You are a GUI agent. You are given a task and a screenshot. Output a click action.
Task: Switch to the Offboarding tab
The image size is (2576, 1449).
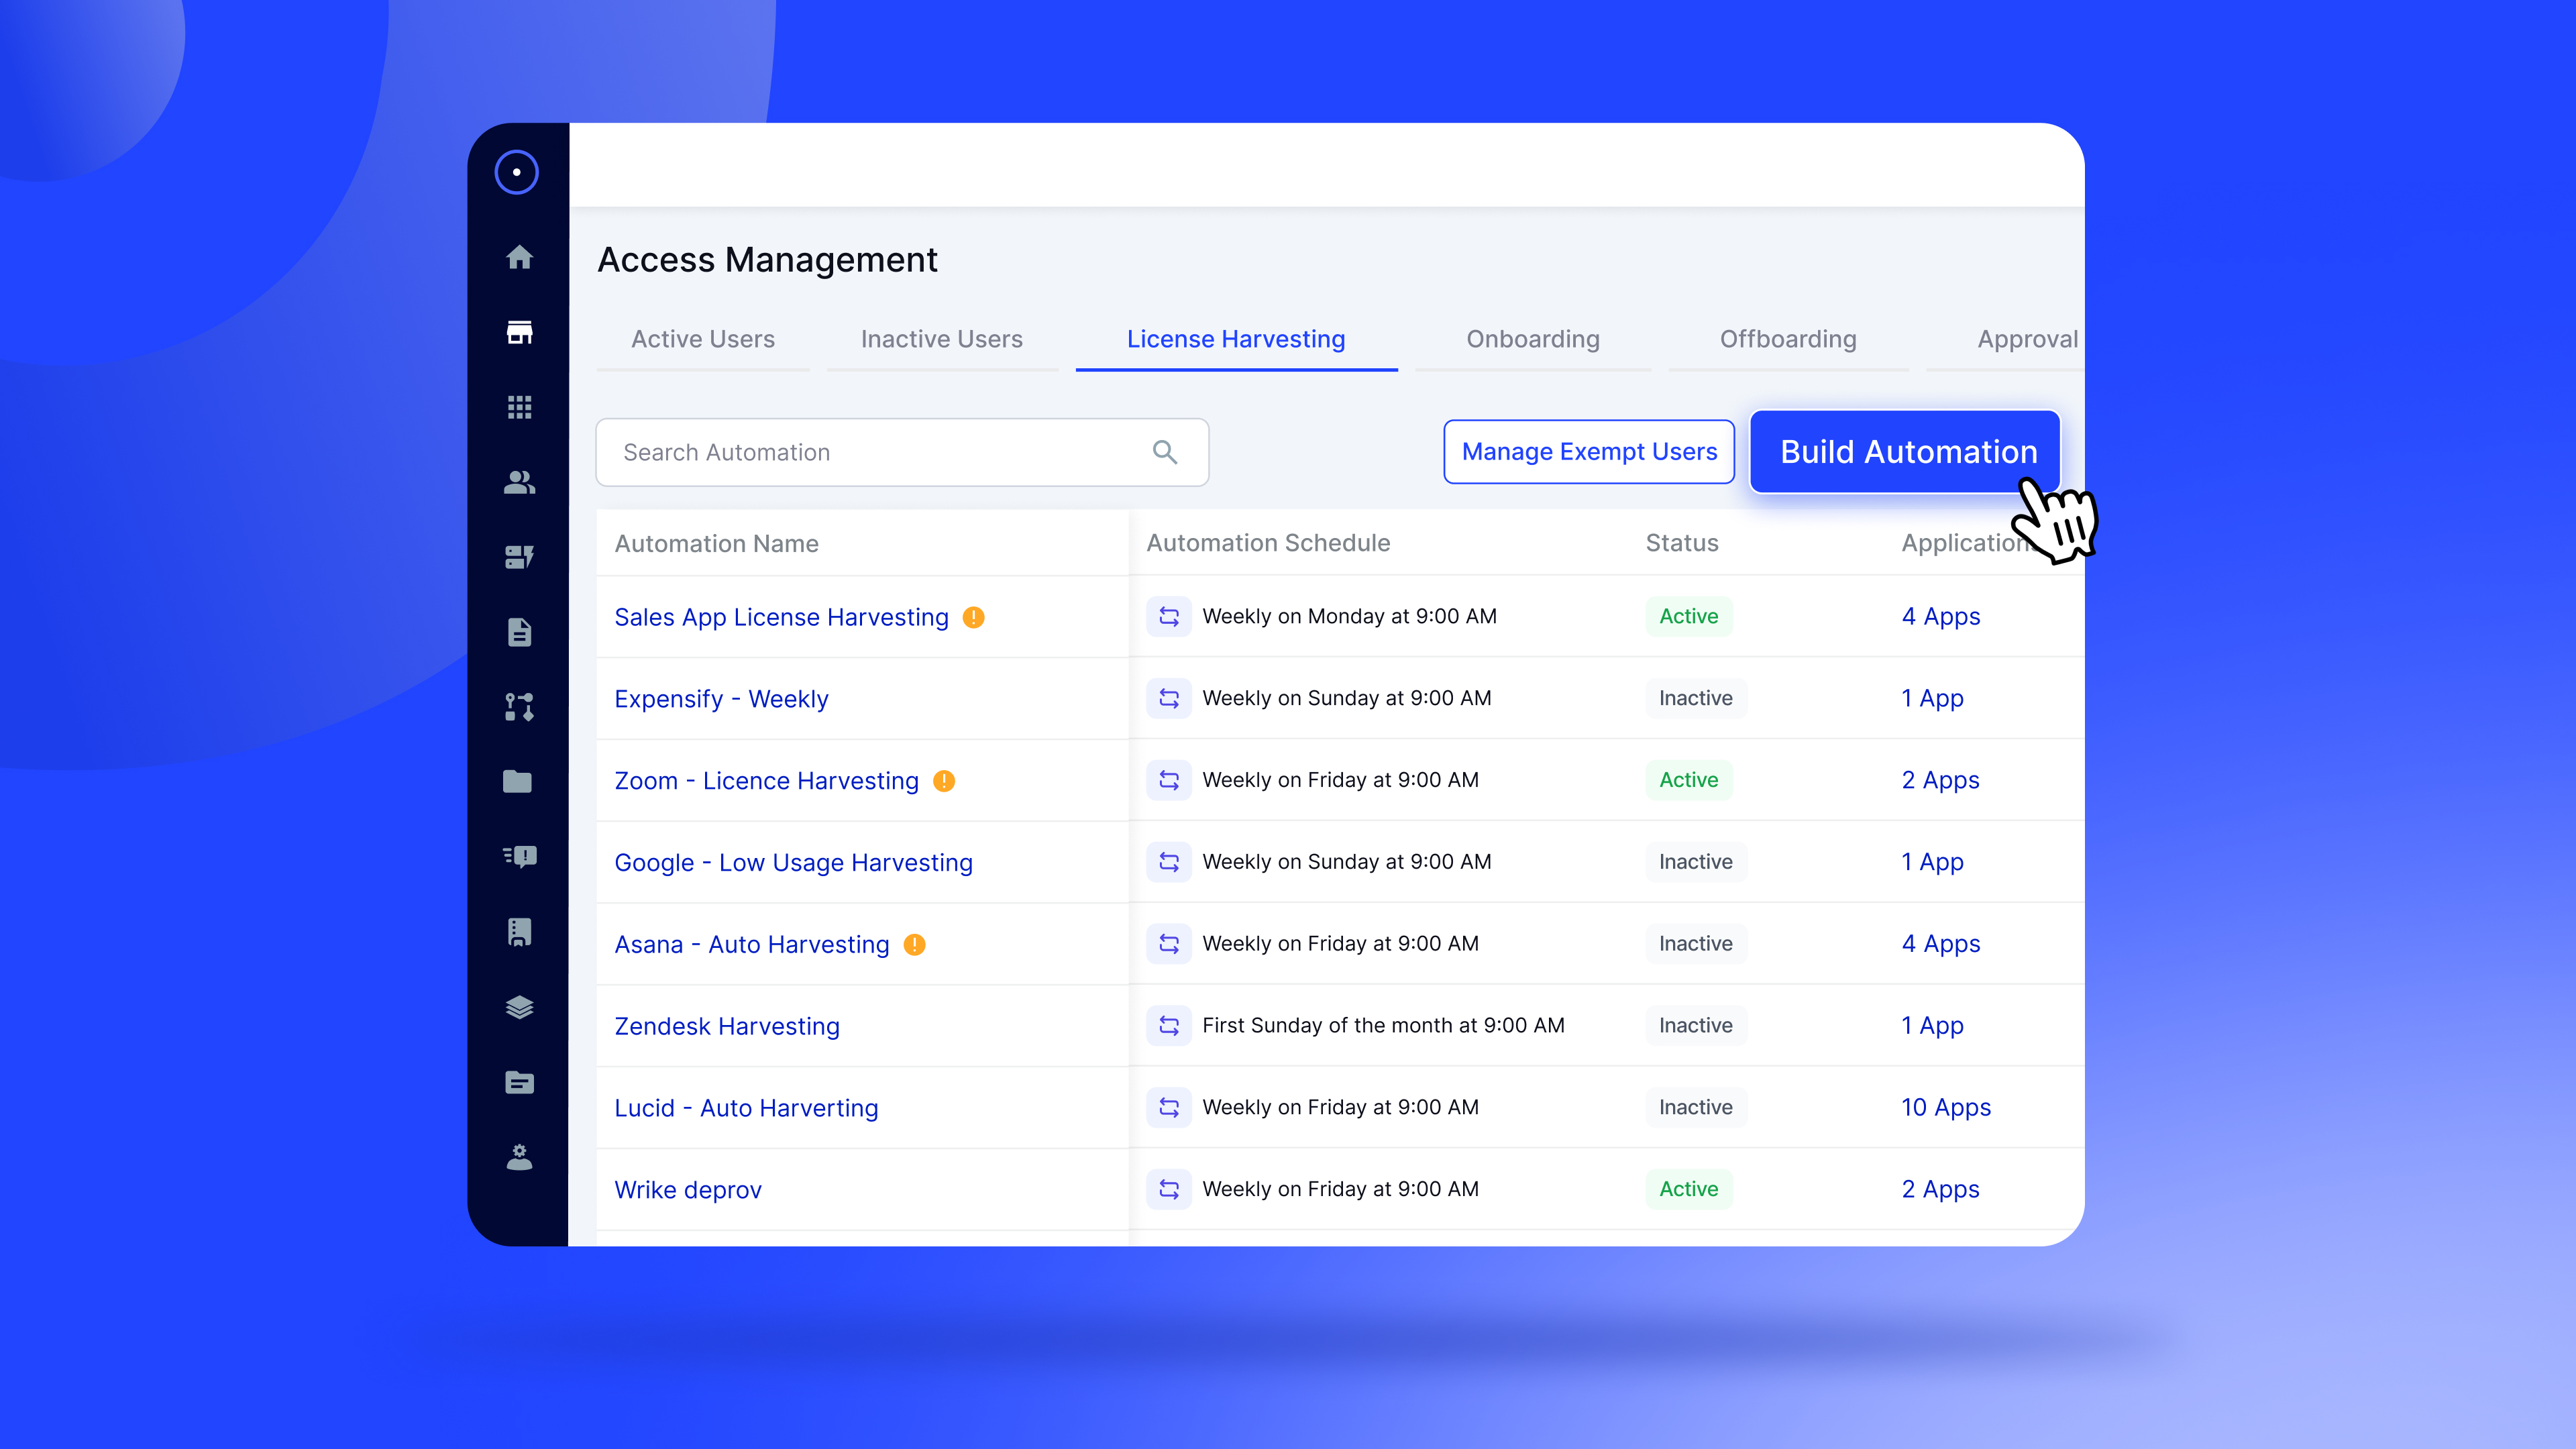point(1788,340)
